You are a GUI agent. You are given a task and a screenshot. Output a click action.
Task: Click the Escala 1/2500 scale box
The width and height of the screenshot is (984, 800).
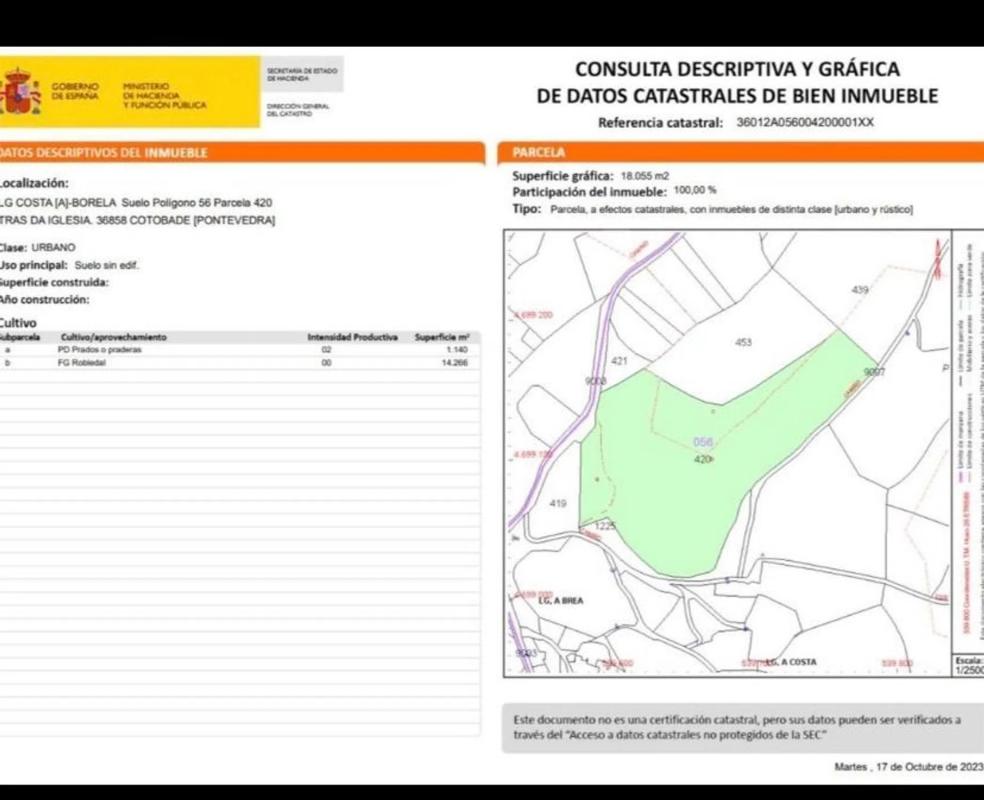coord(968,665)
